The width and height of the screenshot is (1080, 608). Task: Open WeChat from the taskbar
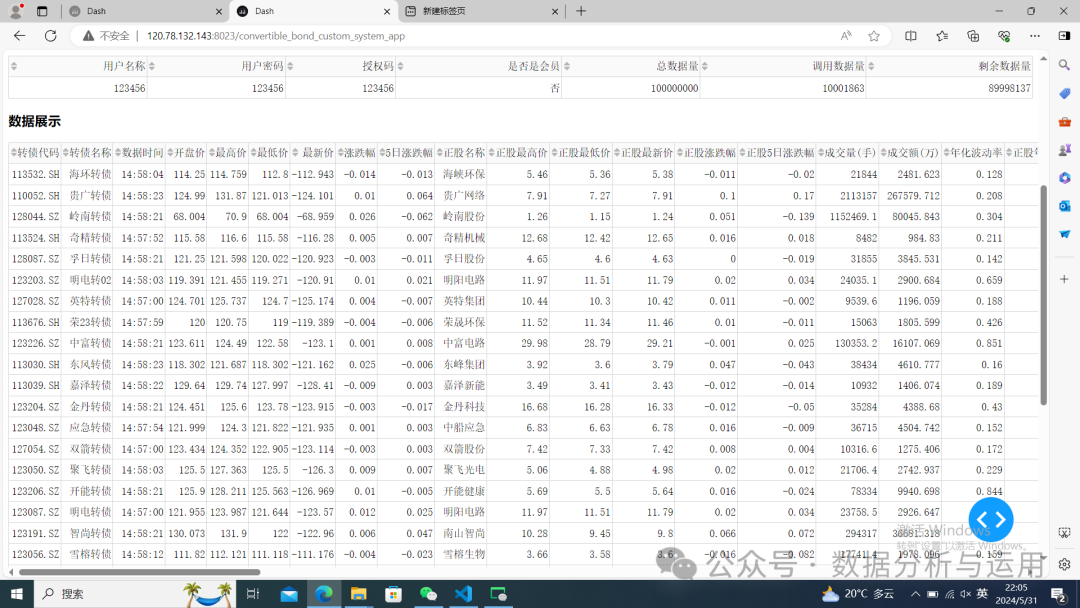[x=428, y=594]
